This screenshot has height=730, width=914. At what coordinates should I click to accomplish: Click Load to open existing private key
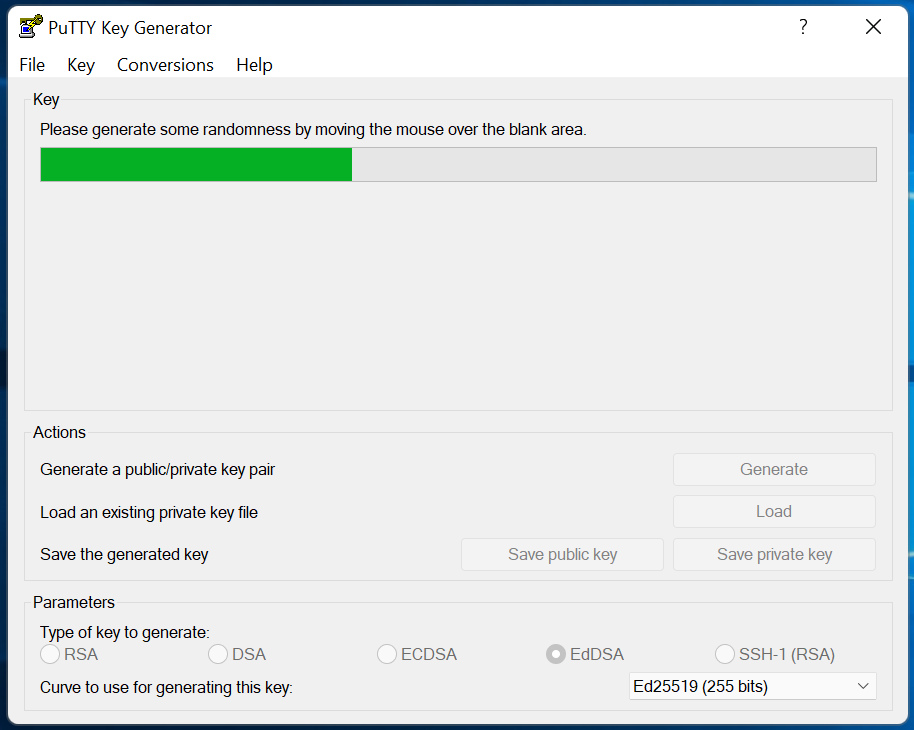click(x=773, y=512)
